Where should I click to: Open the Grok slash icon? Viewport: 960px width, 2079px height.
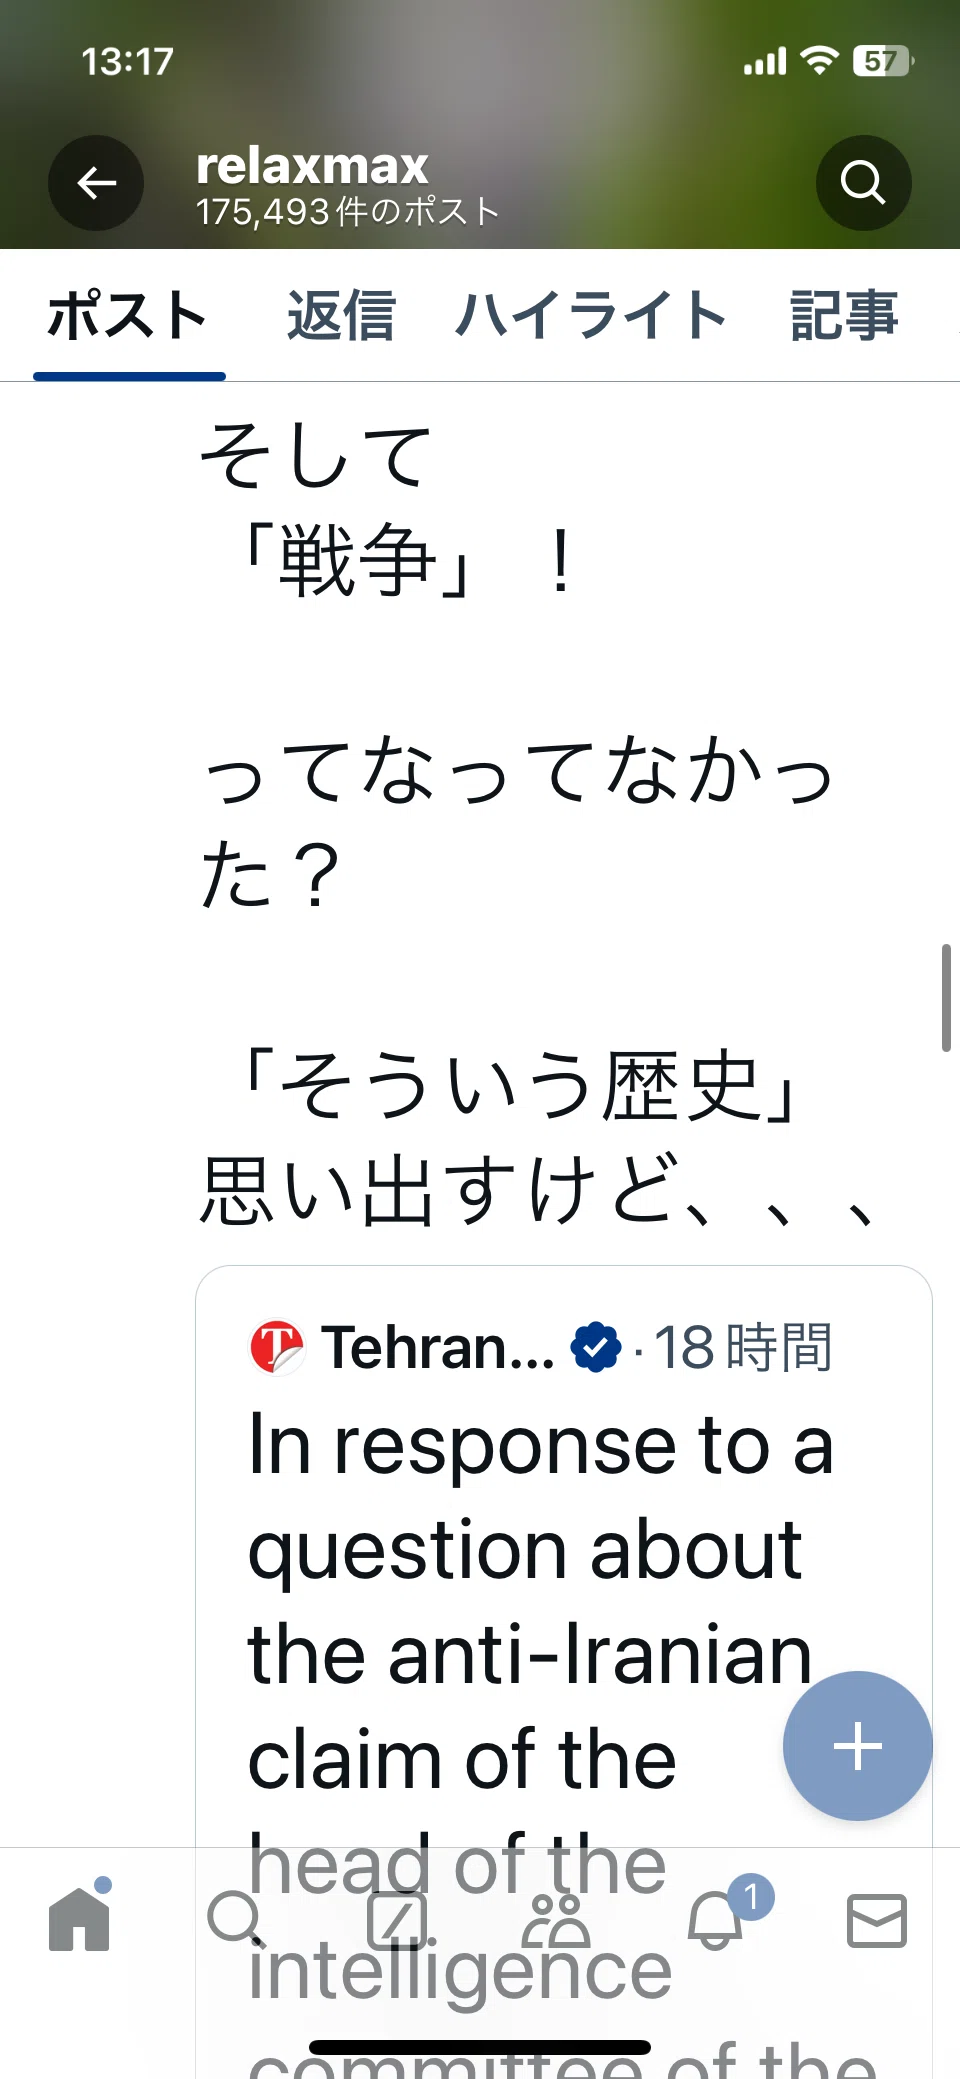pyautogui.click(x=398, y=1921)
